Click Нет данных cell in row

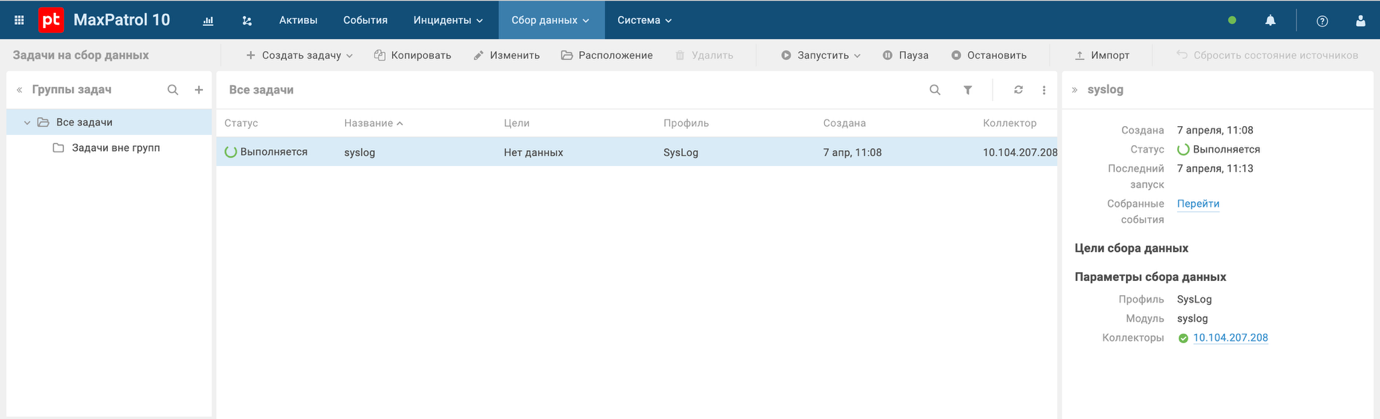click(533, 153)
